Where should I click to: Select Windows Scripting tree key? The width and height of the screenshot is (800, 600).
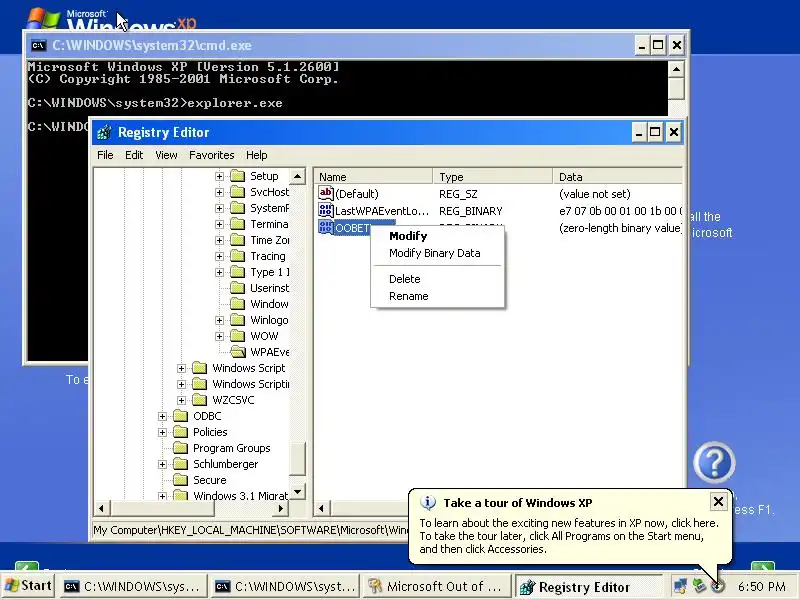(251, 384)
